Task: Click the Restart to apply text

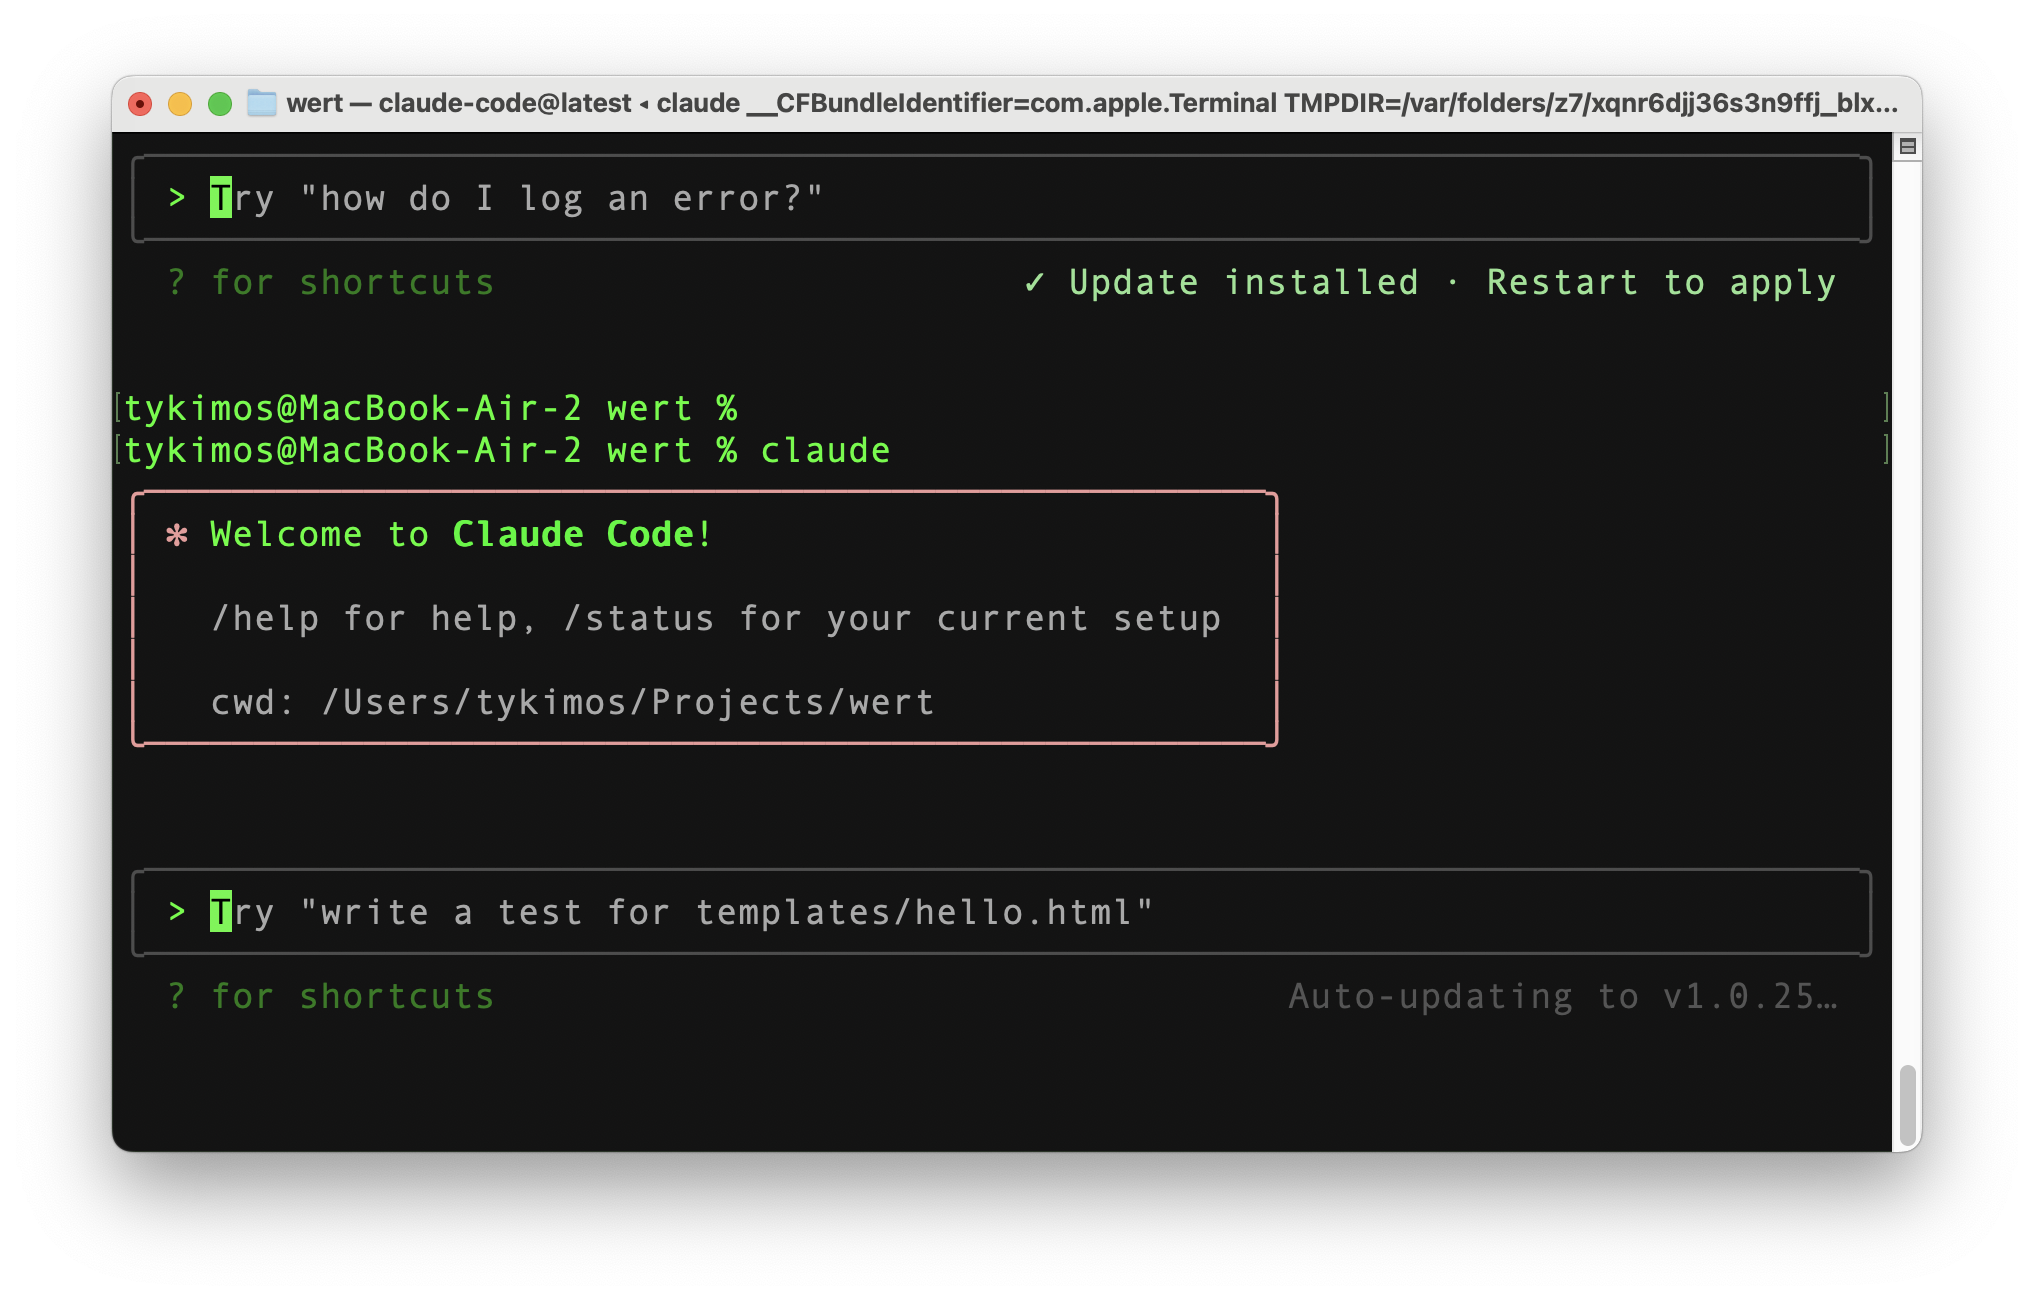Action: 1660,283
